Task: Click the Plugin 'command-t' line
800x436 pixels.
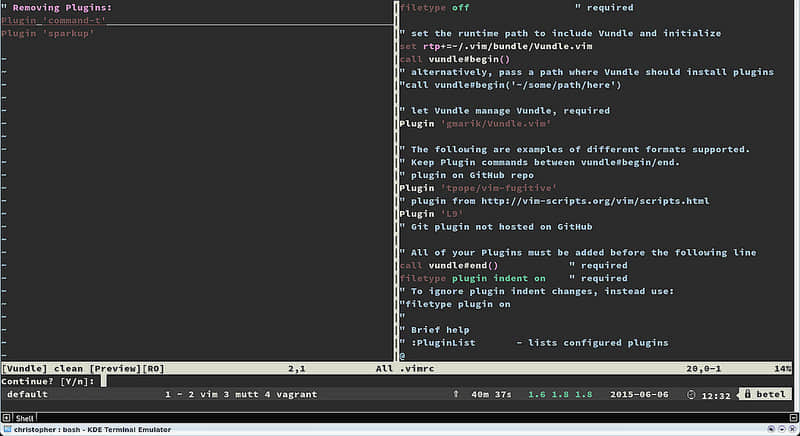Action: (53, 20)
